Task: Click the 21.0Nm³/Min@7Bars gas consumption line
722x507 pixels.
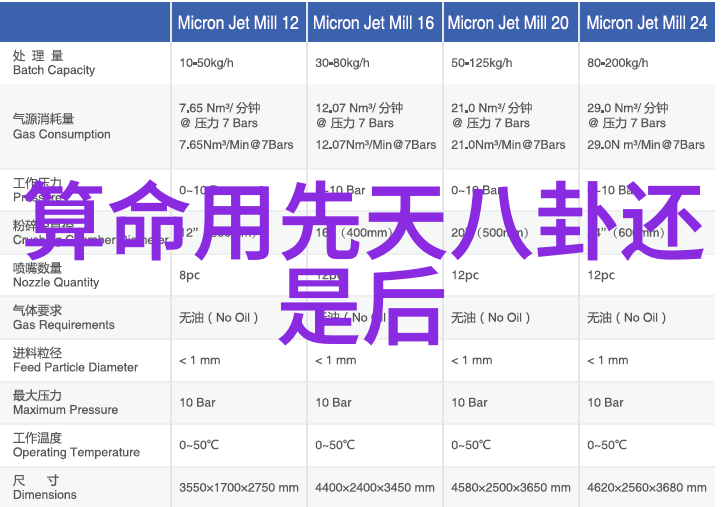Action: pyautogui.click(x=508, y=145)
